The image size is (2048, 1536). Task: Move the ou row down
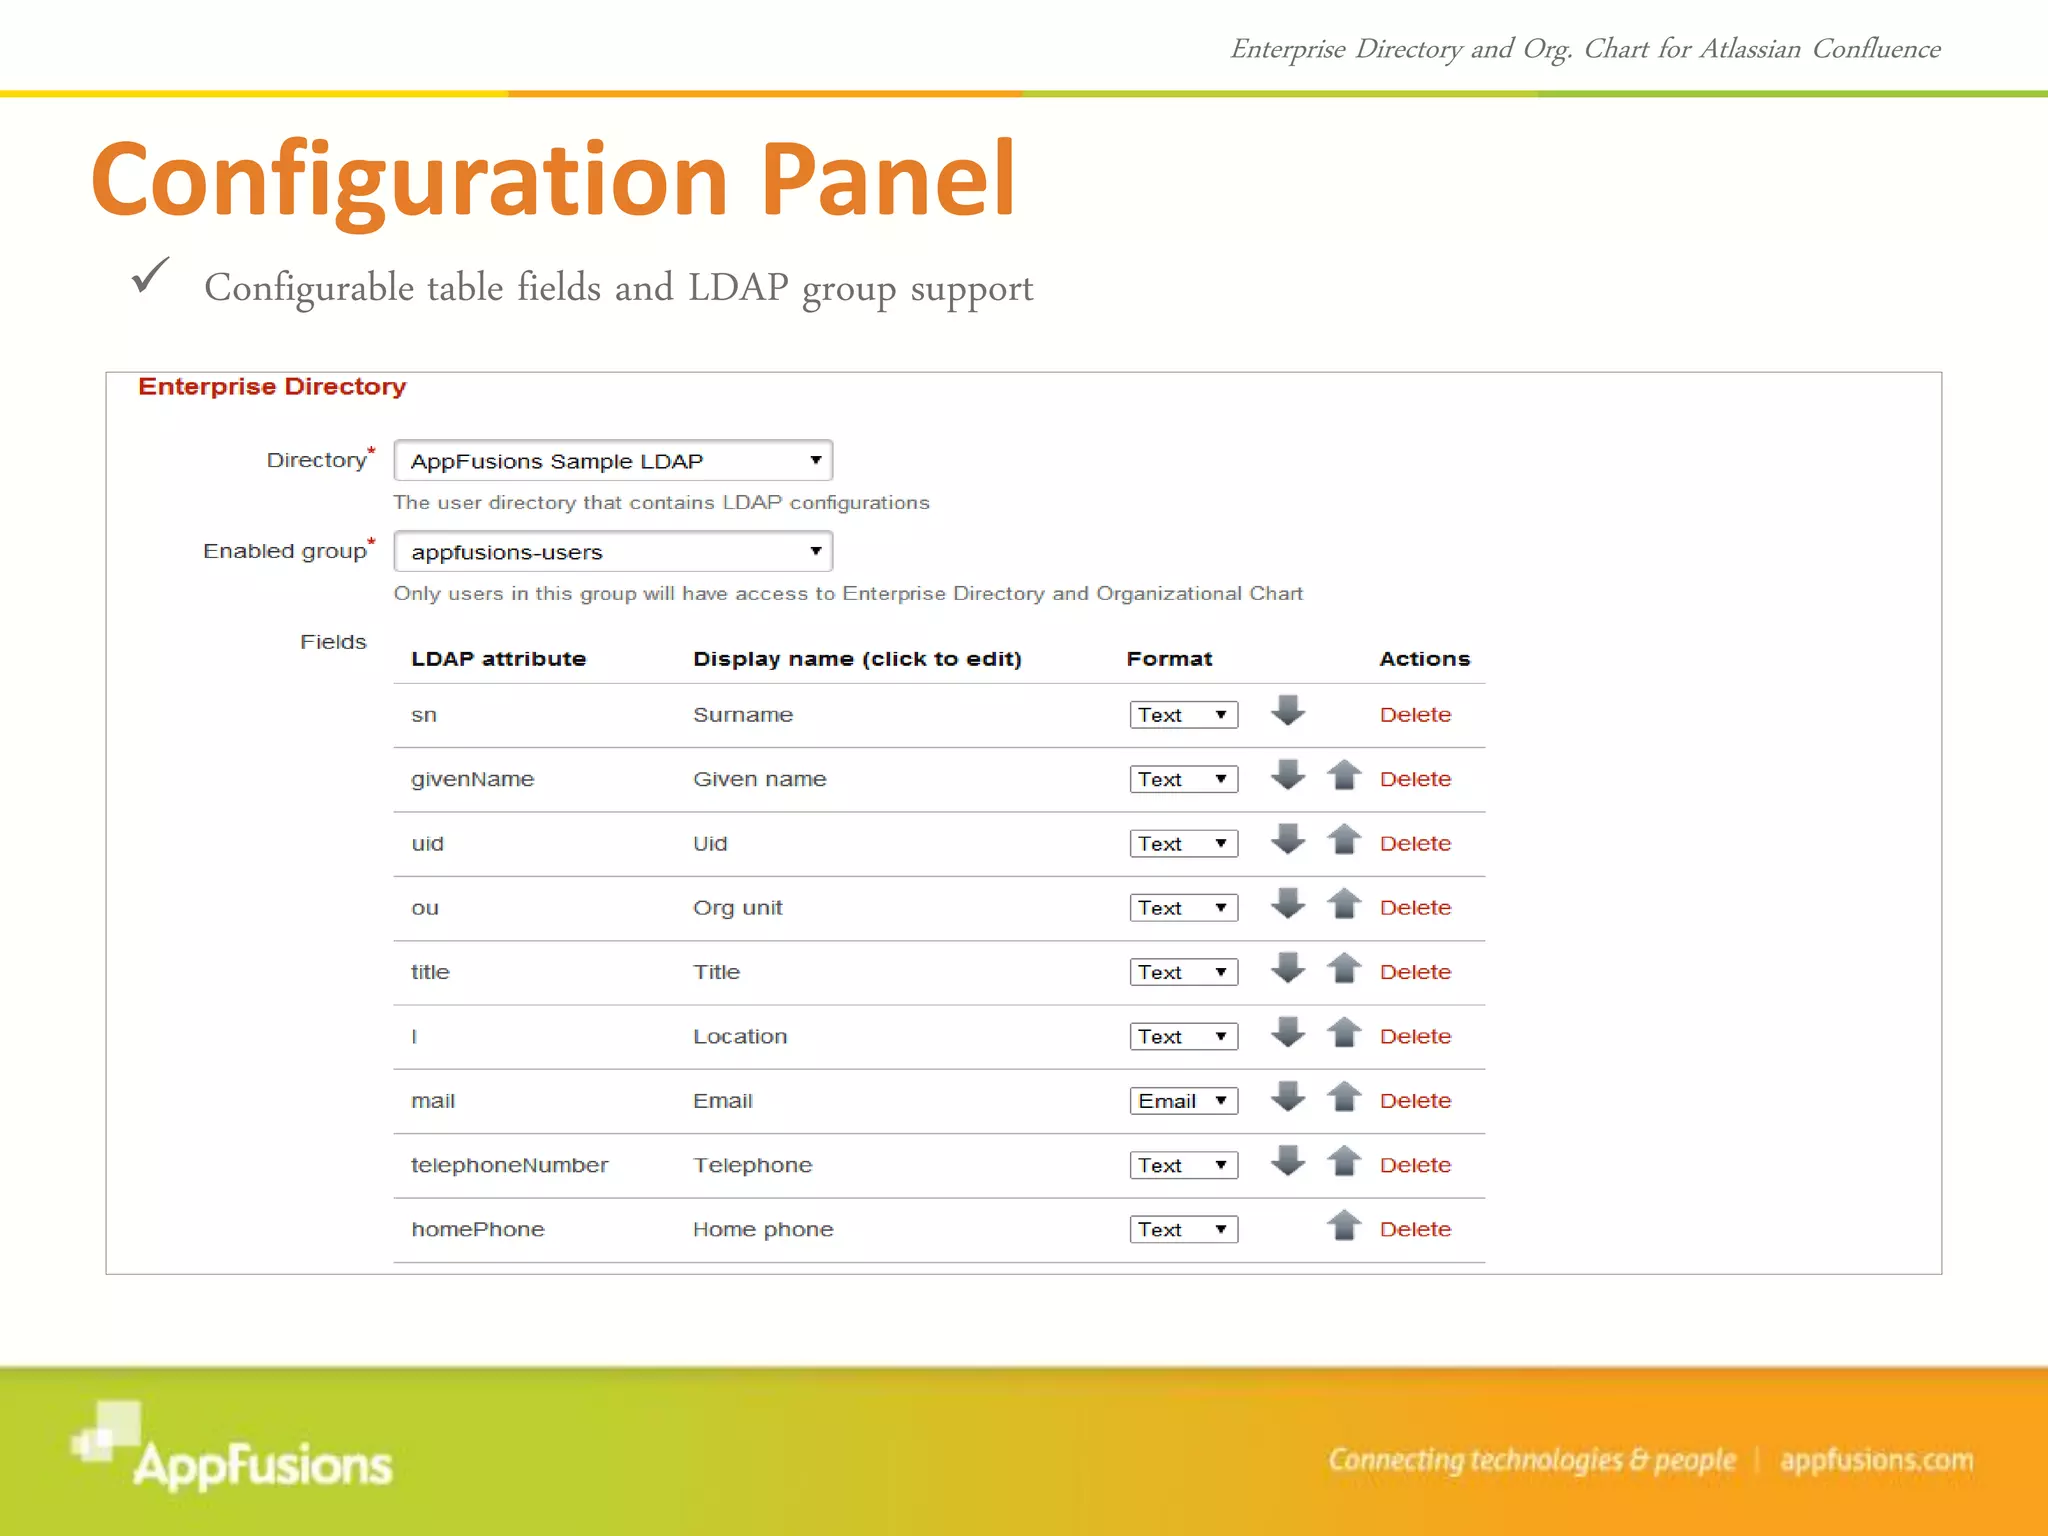click(x=1288, y=904)
